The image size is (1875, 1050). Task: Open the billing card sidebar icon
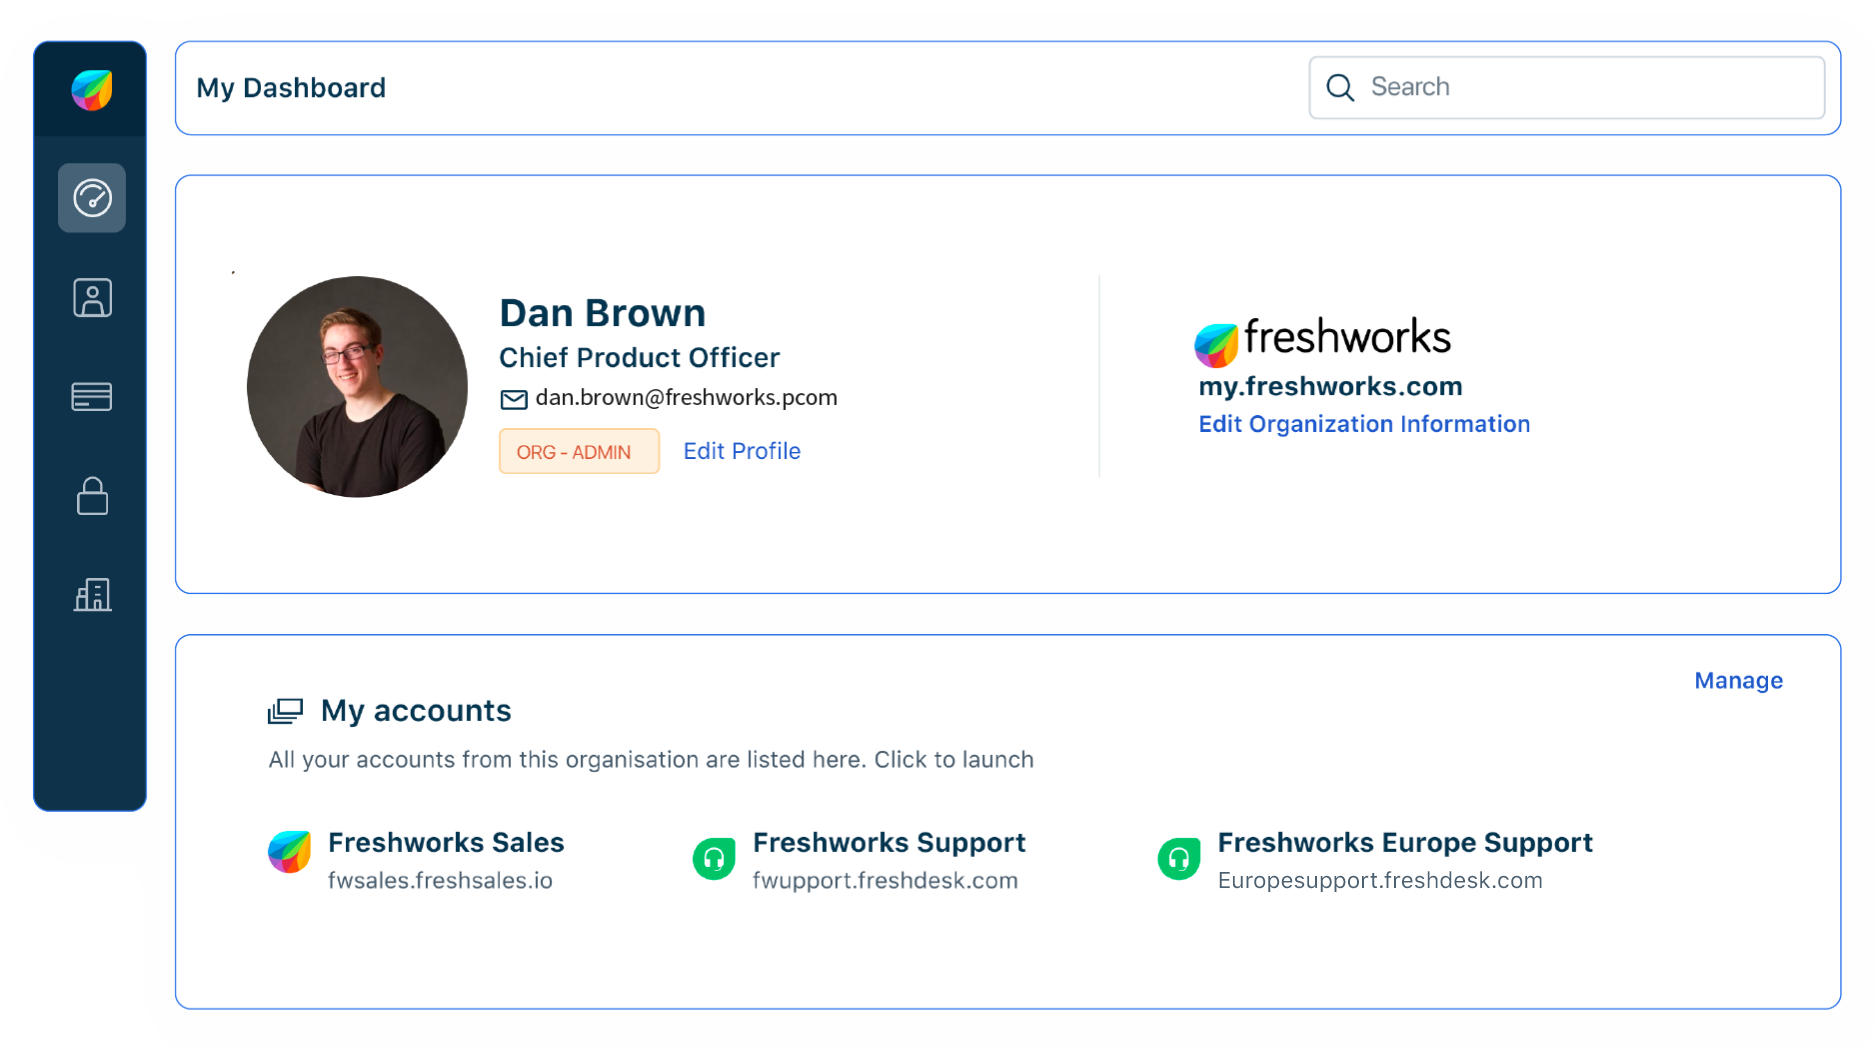pos(92,397)
